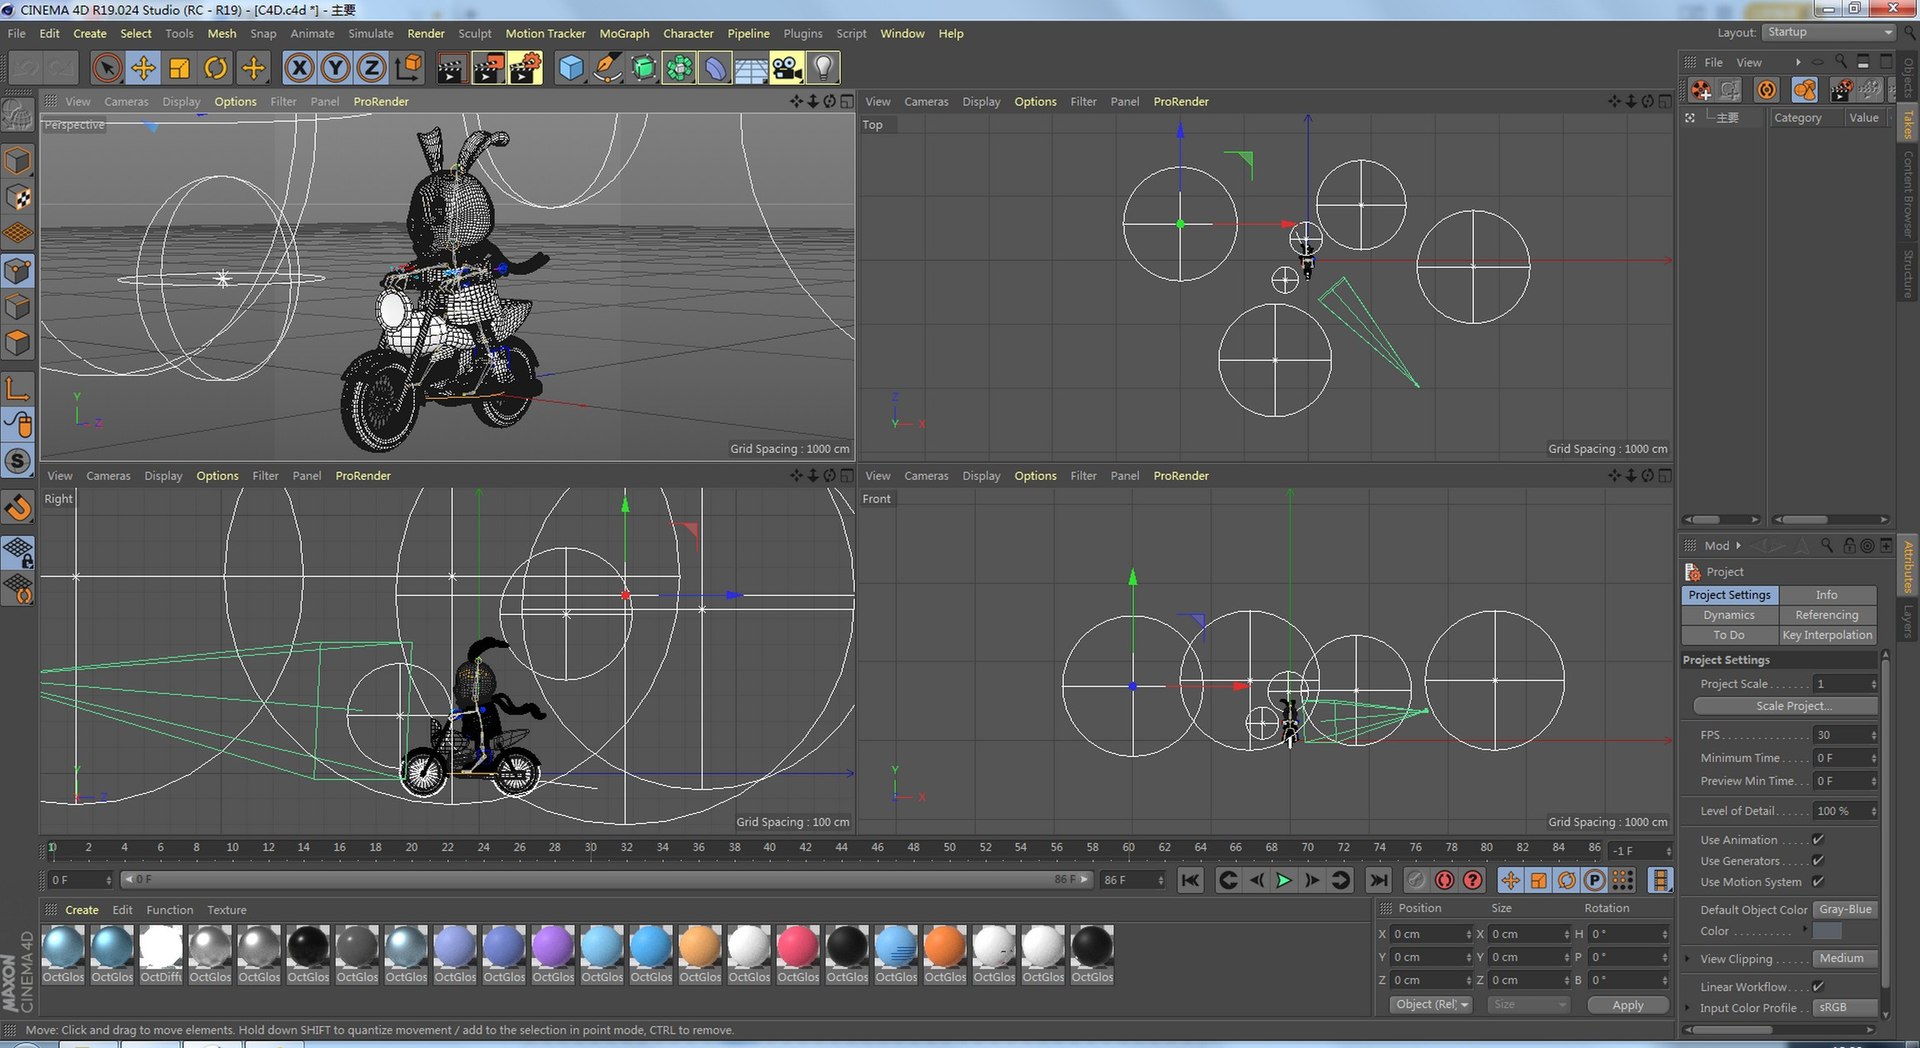Click the Make Editable icon
1920x1048 pixels.
[18, 116]
